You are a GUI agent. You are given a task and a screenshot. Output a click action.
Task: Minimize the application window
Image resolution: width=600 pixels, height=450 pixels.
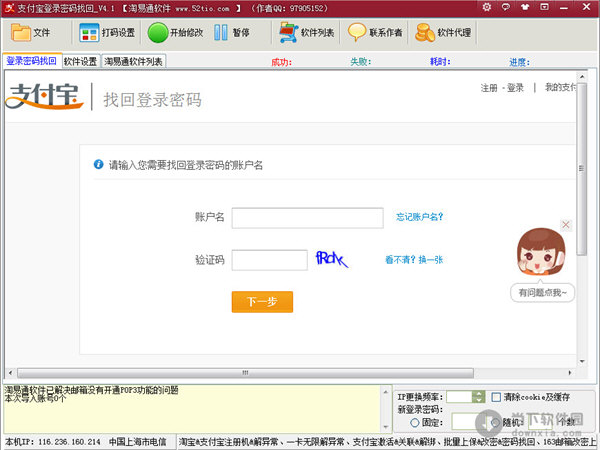click(564, 7)
